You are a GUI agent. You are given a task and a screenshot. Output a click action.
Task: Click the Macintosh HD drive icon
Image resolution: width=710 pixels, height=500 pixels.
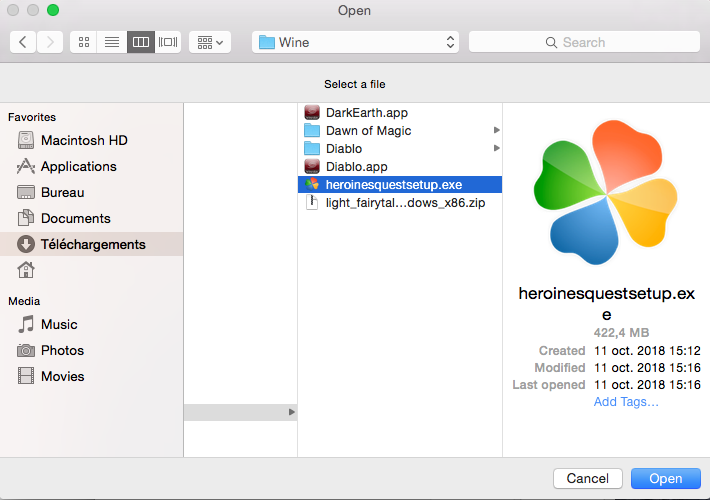[26, 140]
